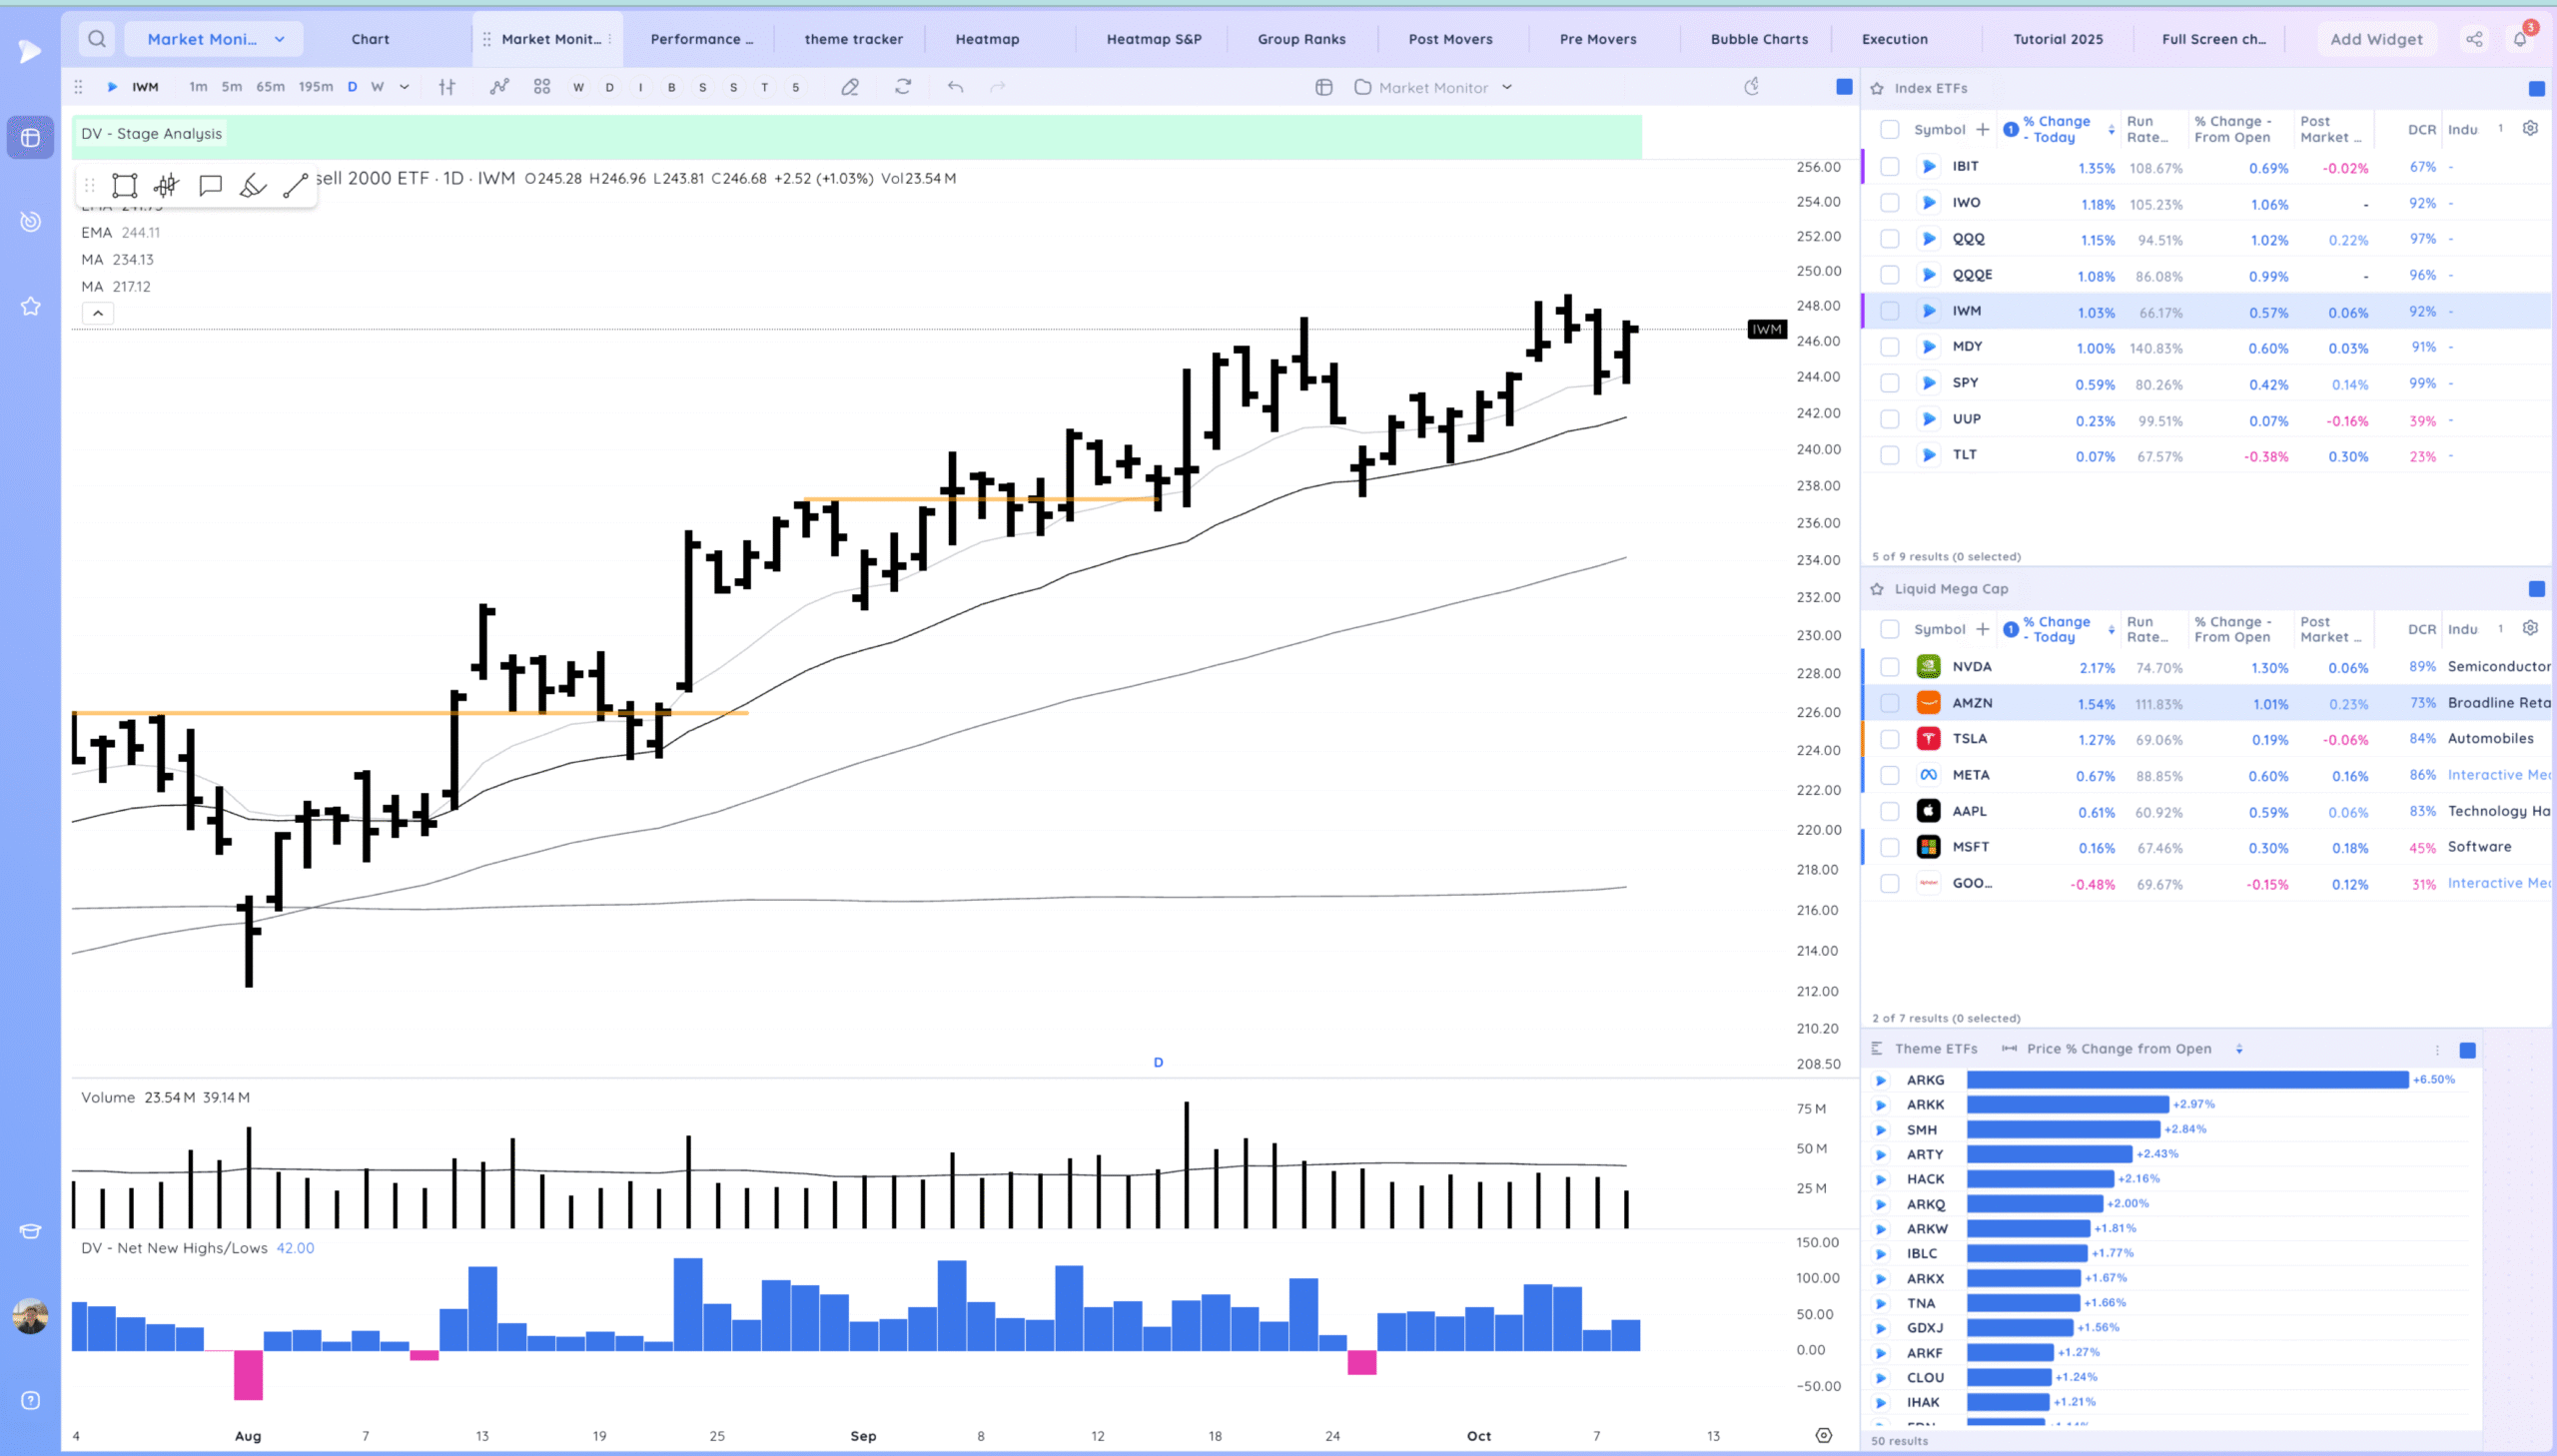Select the highlighter drawing tool
The image size is (2557, 1456).
(252, 185)
